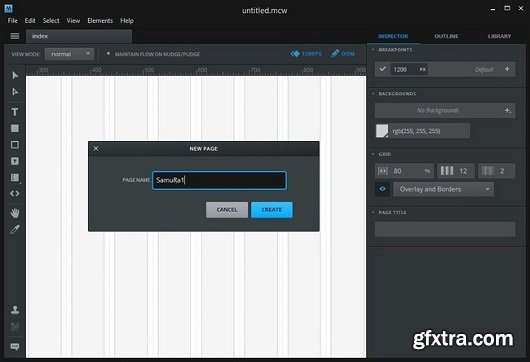
Task: Click the feedback chat icon
Action: (15, 347)
